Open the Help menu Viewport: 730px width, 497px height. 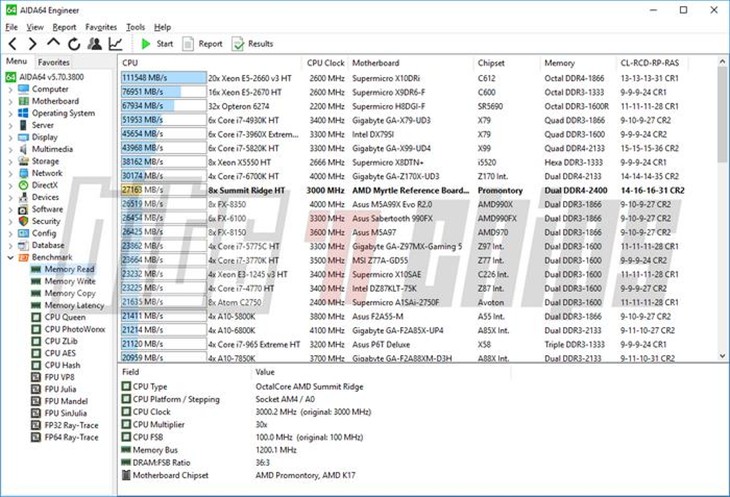(162, 27)
